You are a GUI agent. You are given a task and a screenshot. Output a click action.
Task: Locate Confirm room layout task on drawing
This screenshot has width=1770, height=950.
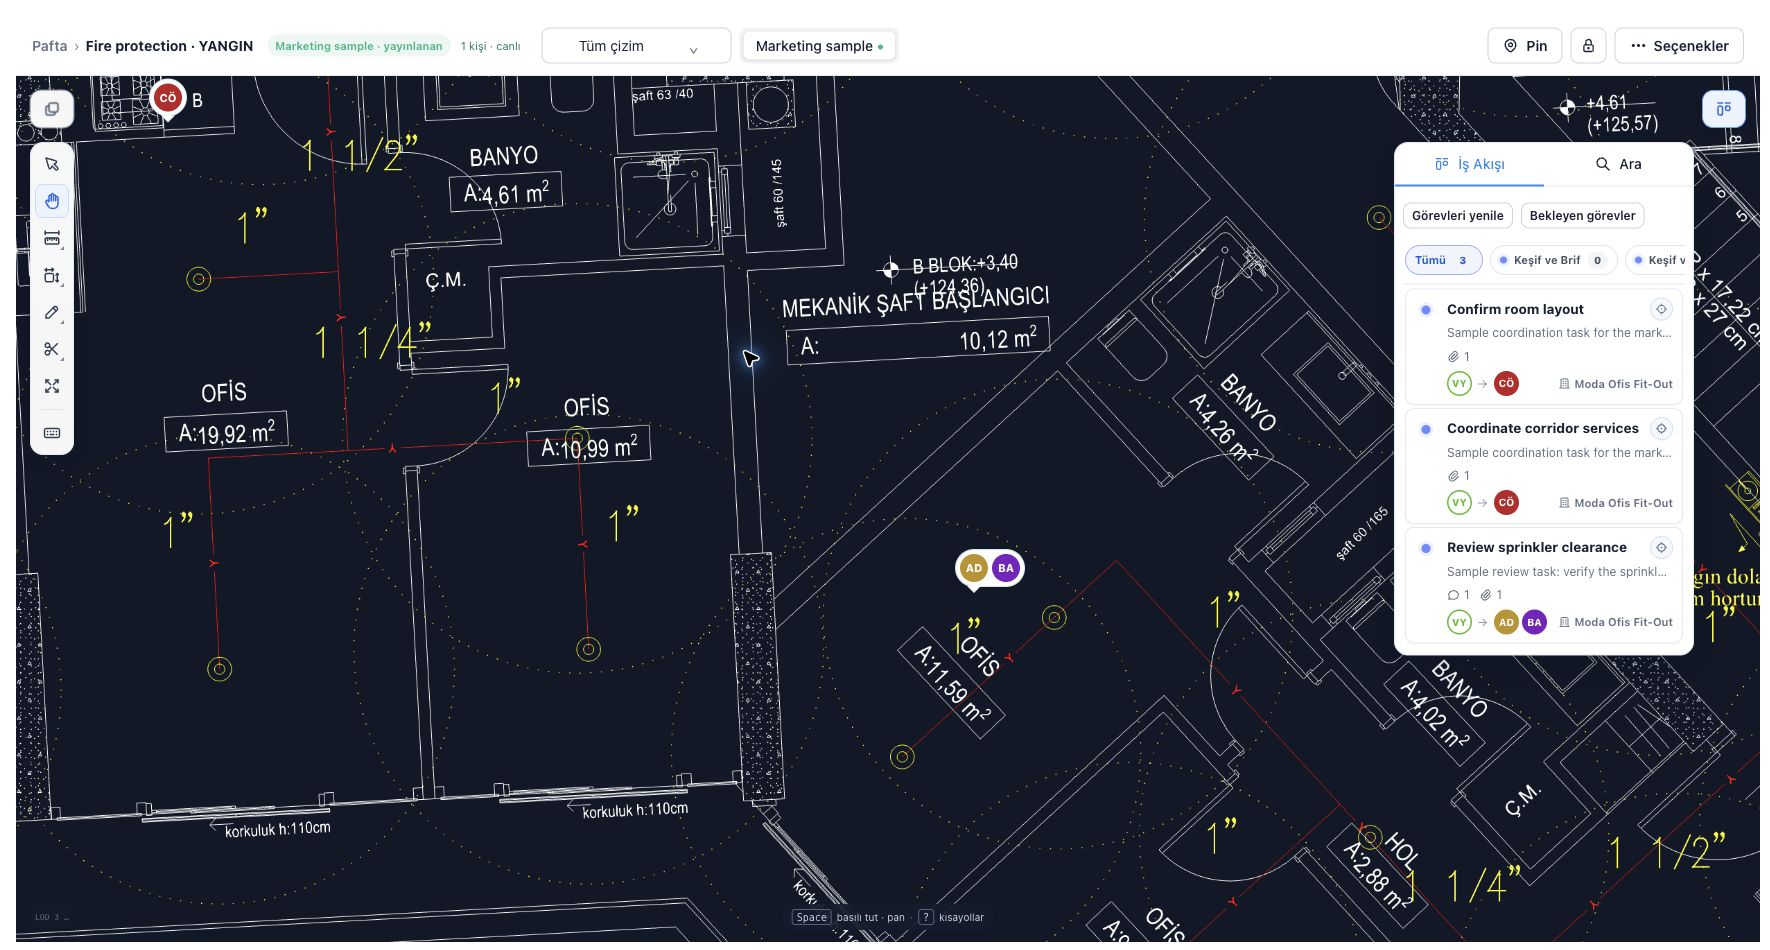pyautogui.click(x=1661, y=309)
